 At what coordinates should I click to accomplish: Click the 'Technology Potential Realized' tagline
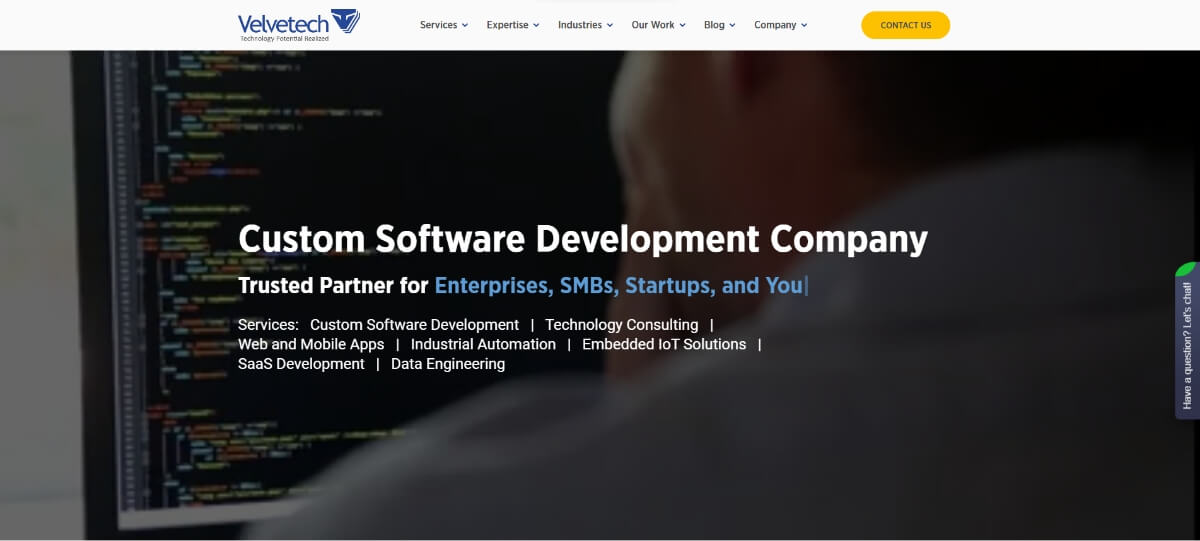tap(284, 38)
